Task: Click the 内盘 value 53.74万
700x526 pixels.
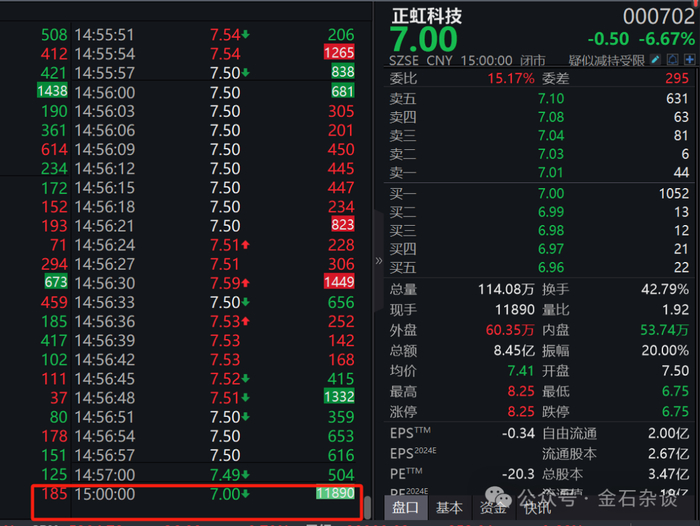Action: coord(665,330)
